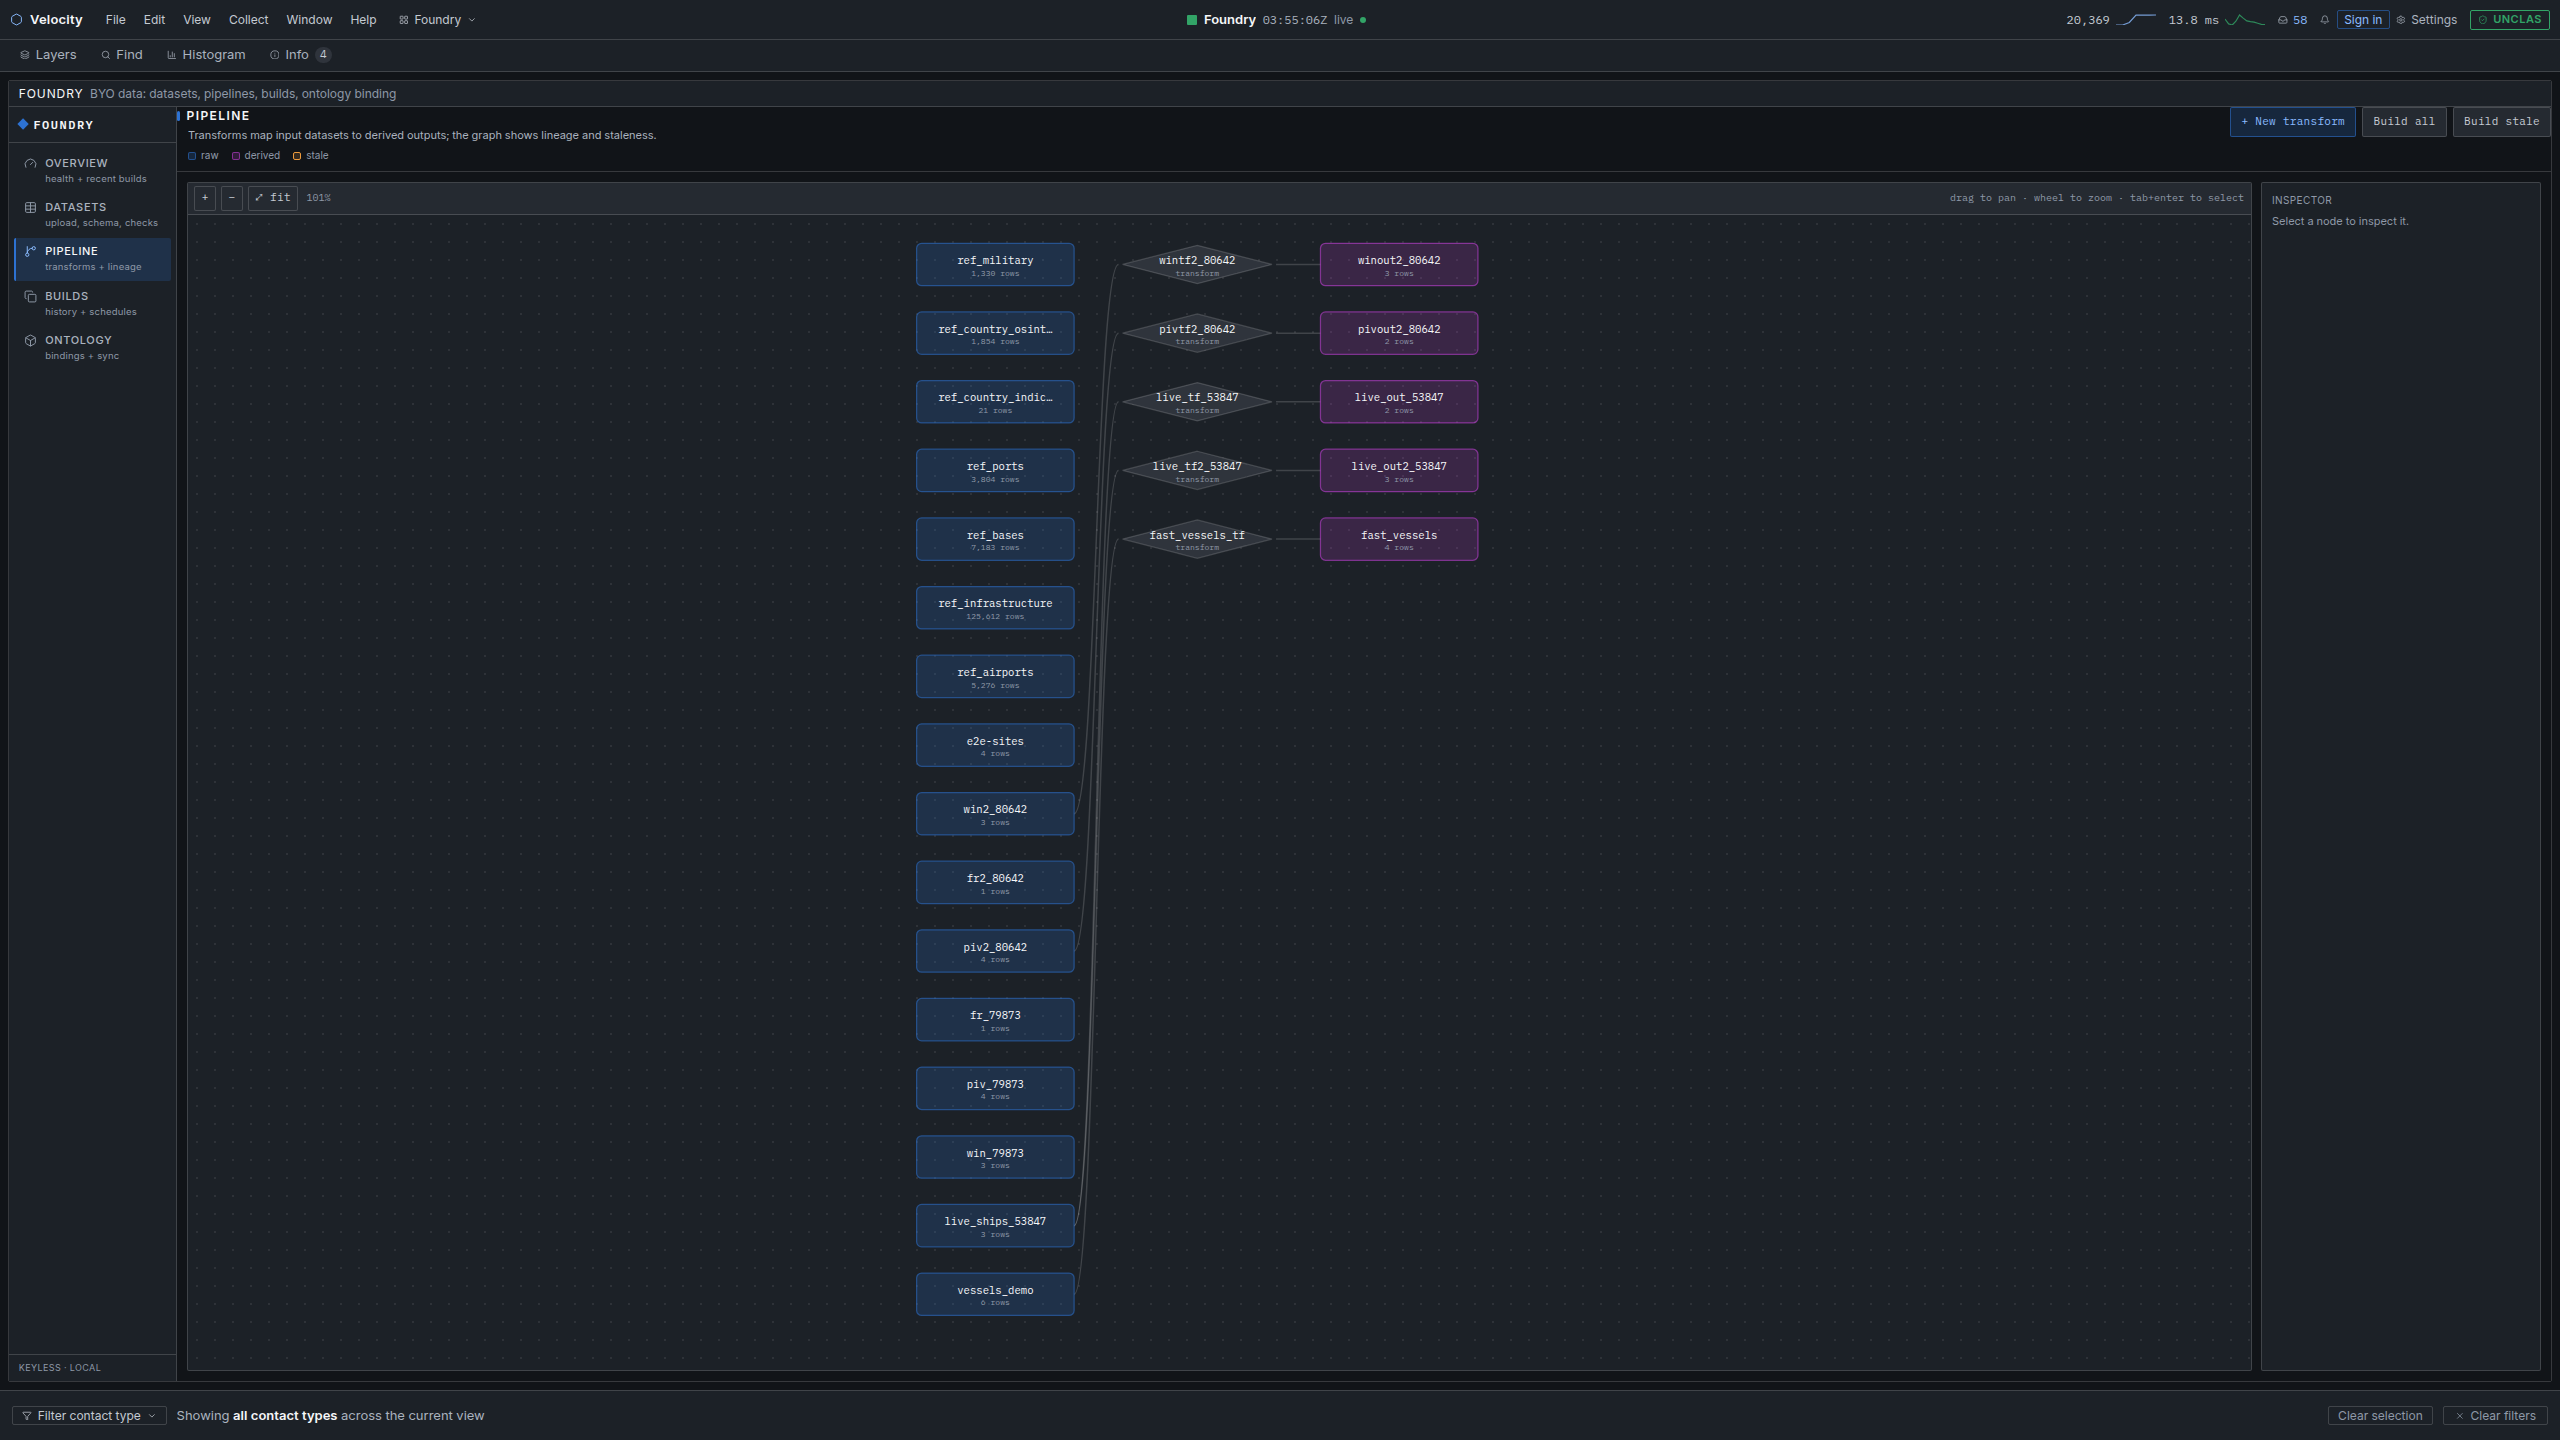The width and height of the screenshot is (2560, 1440).
Task: Click the Datasets table icon in sidebar
Action: [31, 208]
